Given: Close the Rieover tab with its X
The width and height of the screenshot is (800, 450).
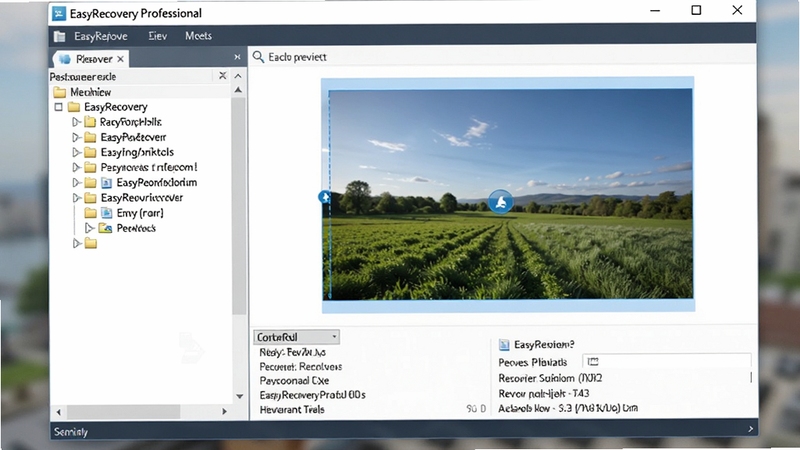Looking at the screenshot, I should coord(120,59).
